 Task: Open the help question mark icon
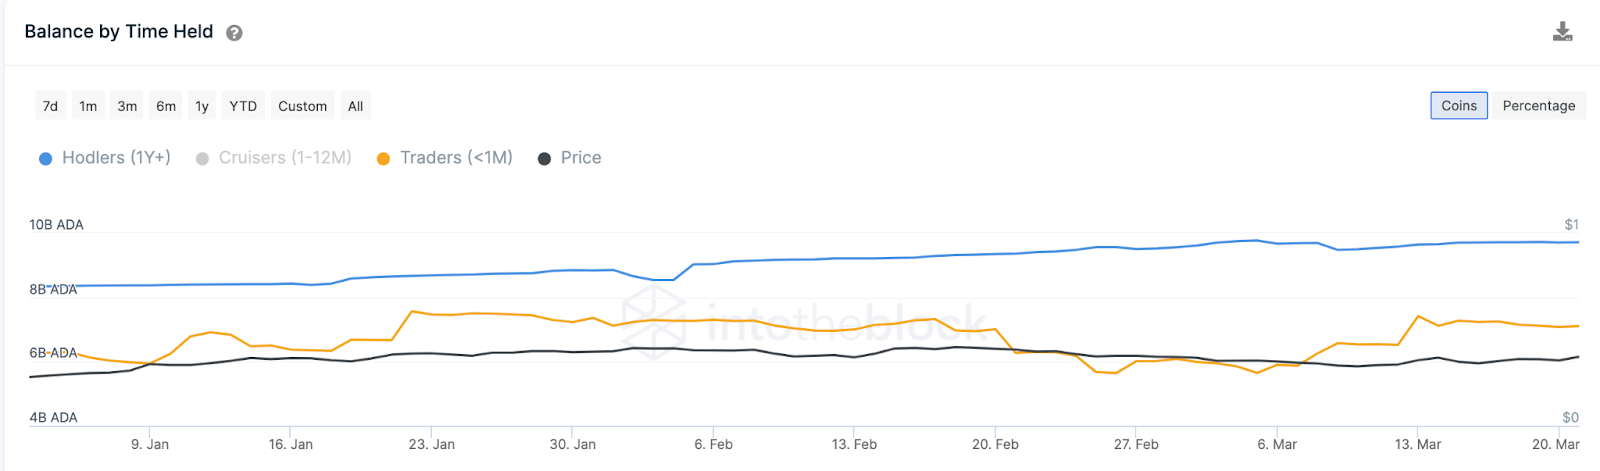tap(234, 33)
